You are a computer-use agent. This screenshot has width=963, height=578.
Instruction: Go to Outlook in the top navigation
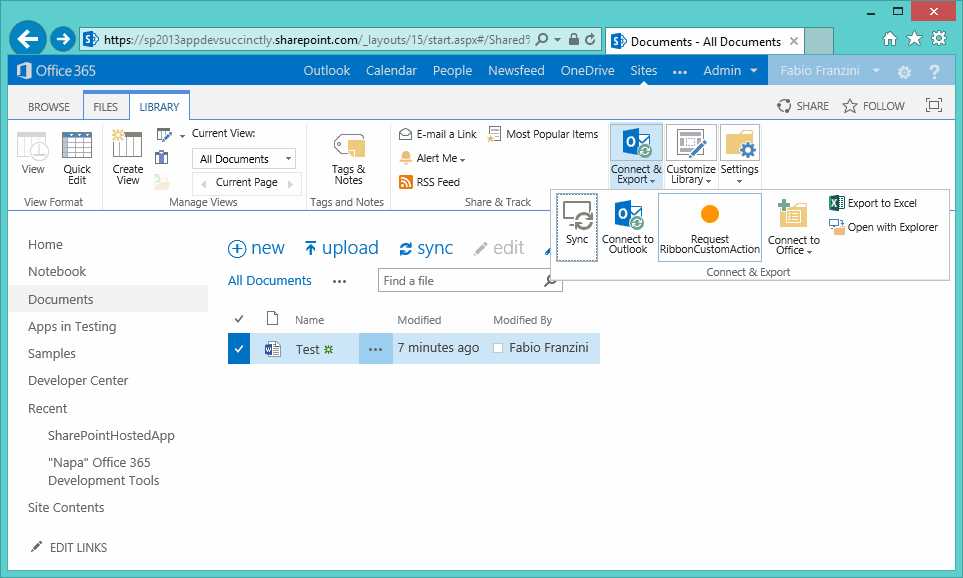[x=327, y=71]
